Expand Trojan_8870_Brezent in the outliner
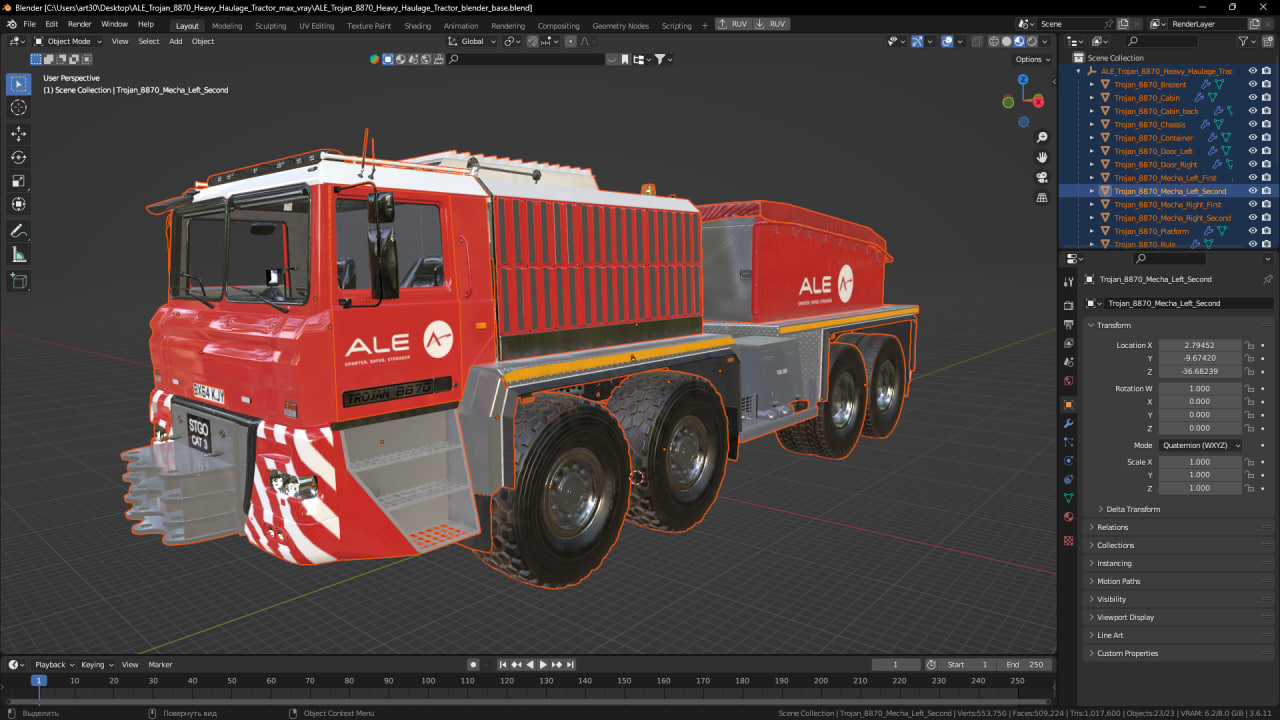This screenshot has height=720, width=1280. [x=1092, y=85]
